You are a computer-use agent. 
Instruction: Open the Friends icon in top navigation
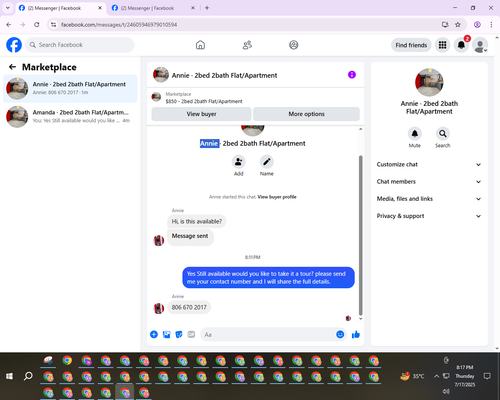pyautogui.click(x=247, y=45)
